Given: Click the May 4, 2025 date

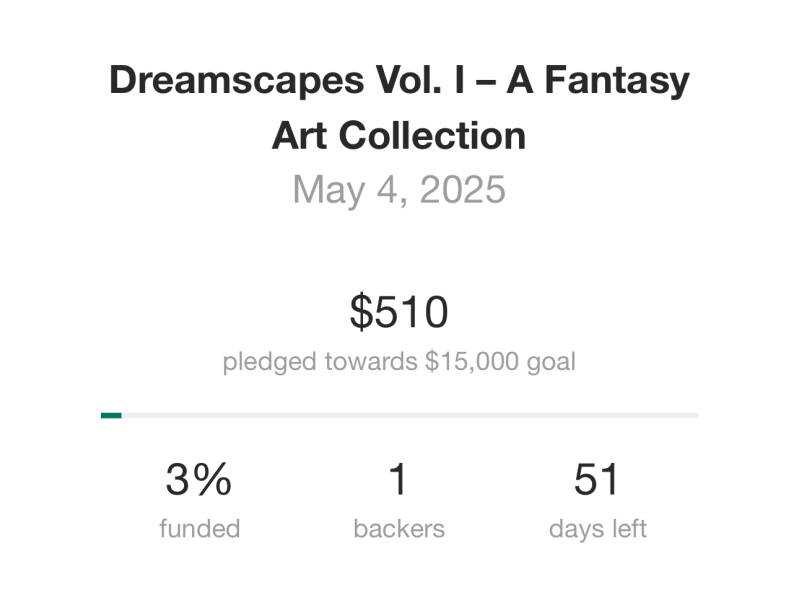Looking at the screenshot, I should (x=399, y=189).
